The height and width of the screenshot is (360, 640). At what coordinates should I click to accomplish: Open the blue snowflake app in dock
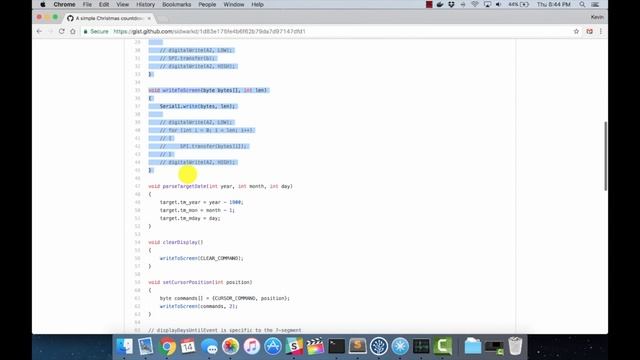(400, 346)
